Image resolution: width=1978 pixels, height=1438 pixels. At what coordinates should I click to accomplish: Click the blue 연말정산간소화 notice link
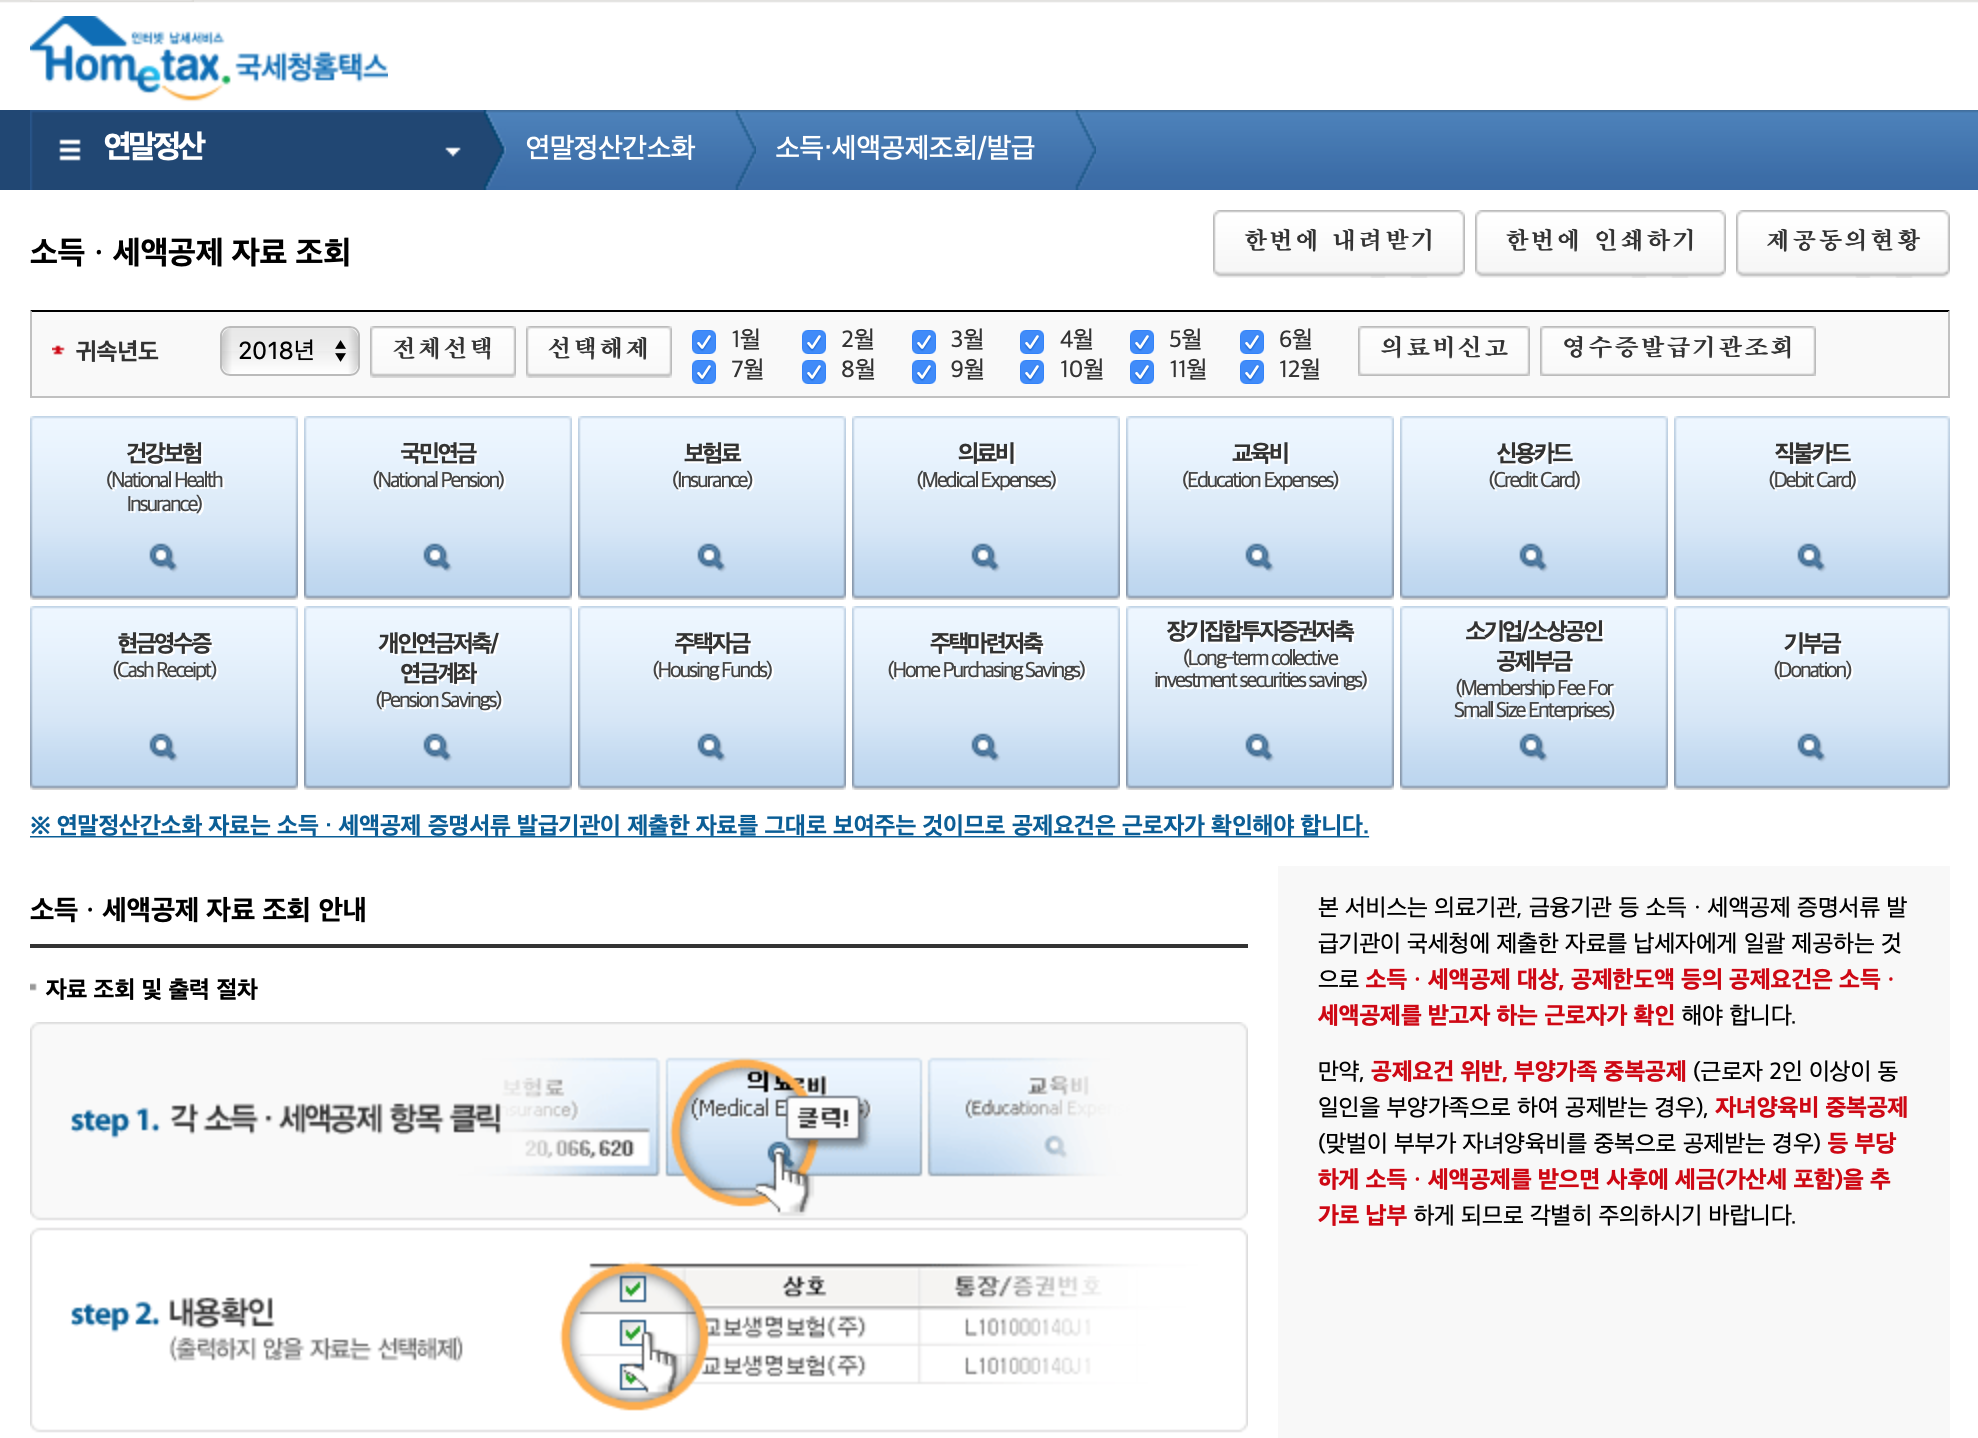(x=698, y=825)
